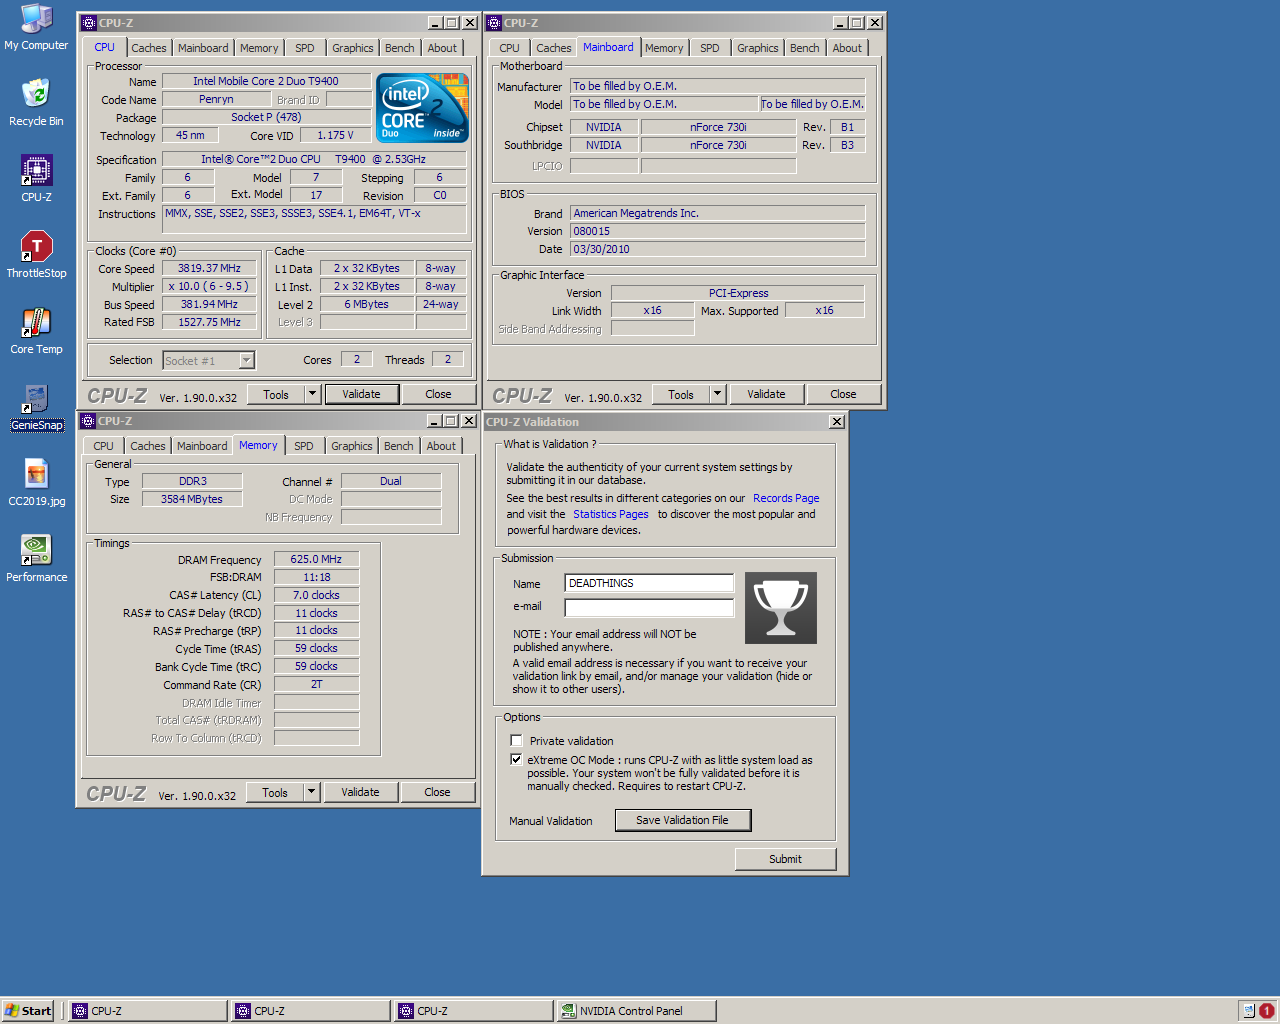1280x1024 pixels.
Task: Open Core Temp desktop shortcut
Action: 36,330
